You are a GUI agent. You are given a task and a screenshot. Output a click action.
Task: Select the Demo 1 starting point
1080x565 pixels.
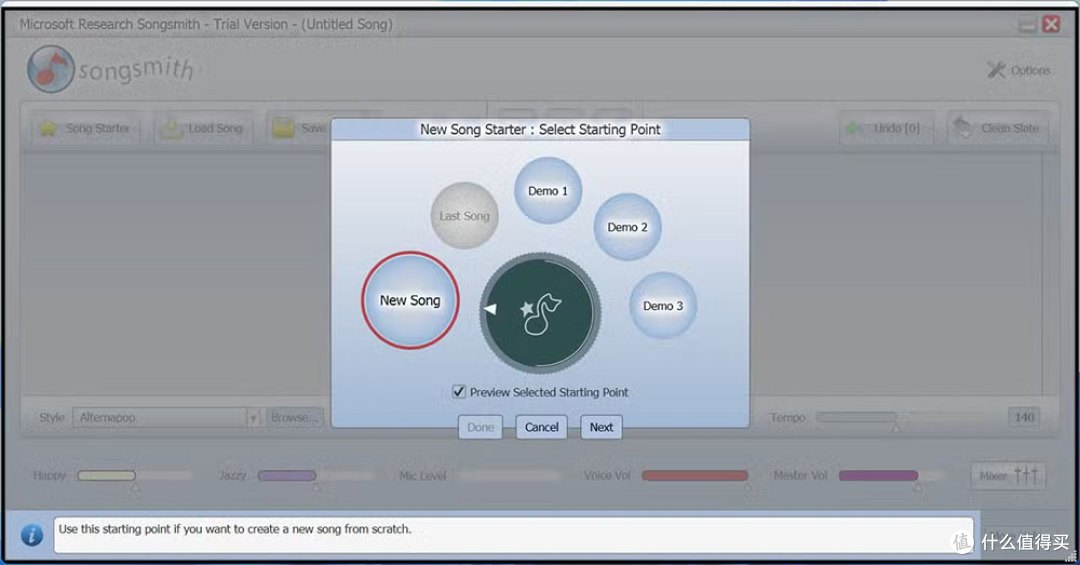[x=548, y=191]
